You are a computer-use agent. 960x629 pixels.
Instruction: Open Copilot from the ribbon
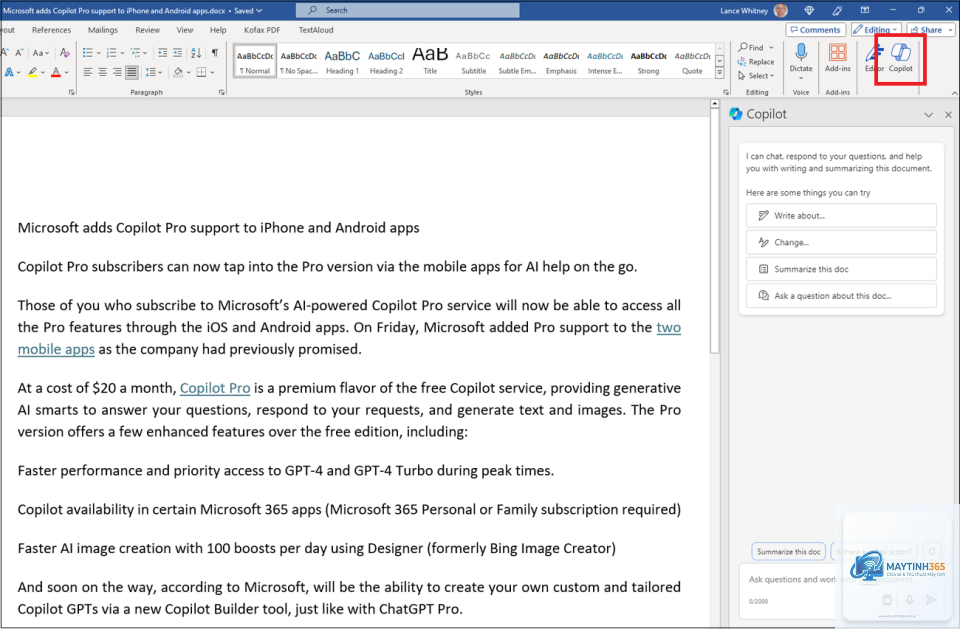(x=901, y=58)
